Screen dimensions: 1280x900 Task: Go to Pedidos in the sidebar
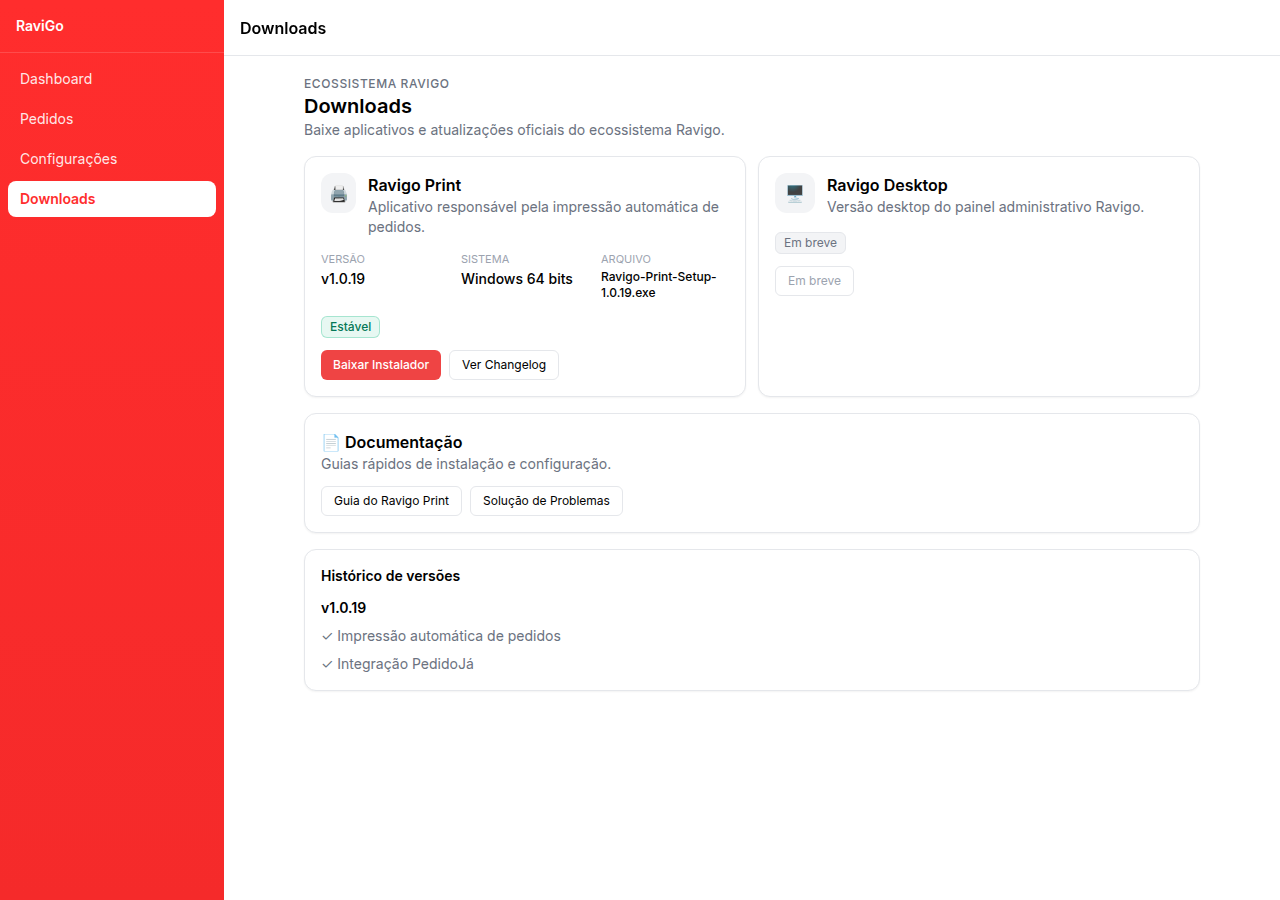coord(112,119)
